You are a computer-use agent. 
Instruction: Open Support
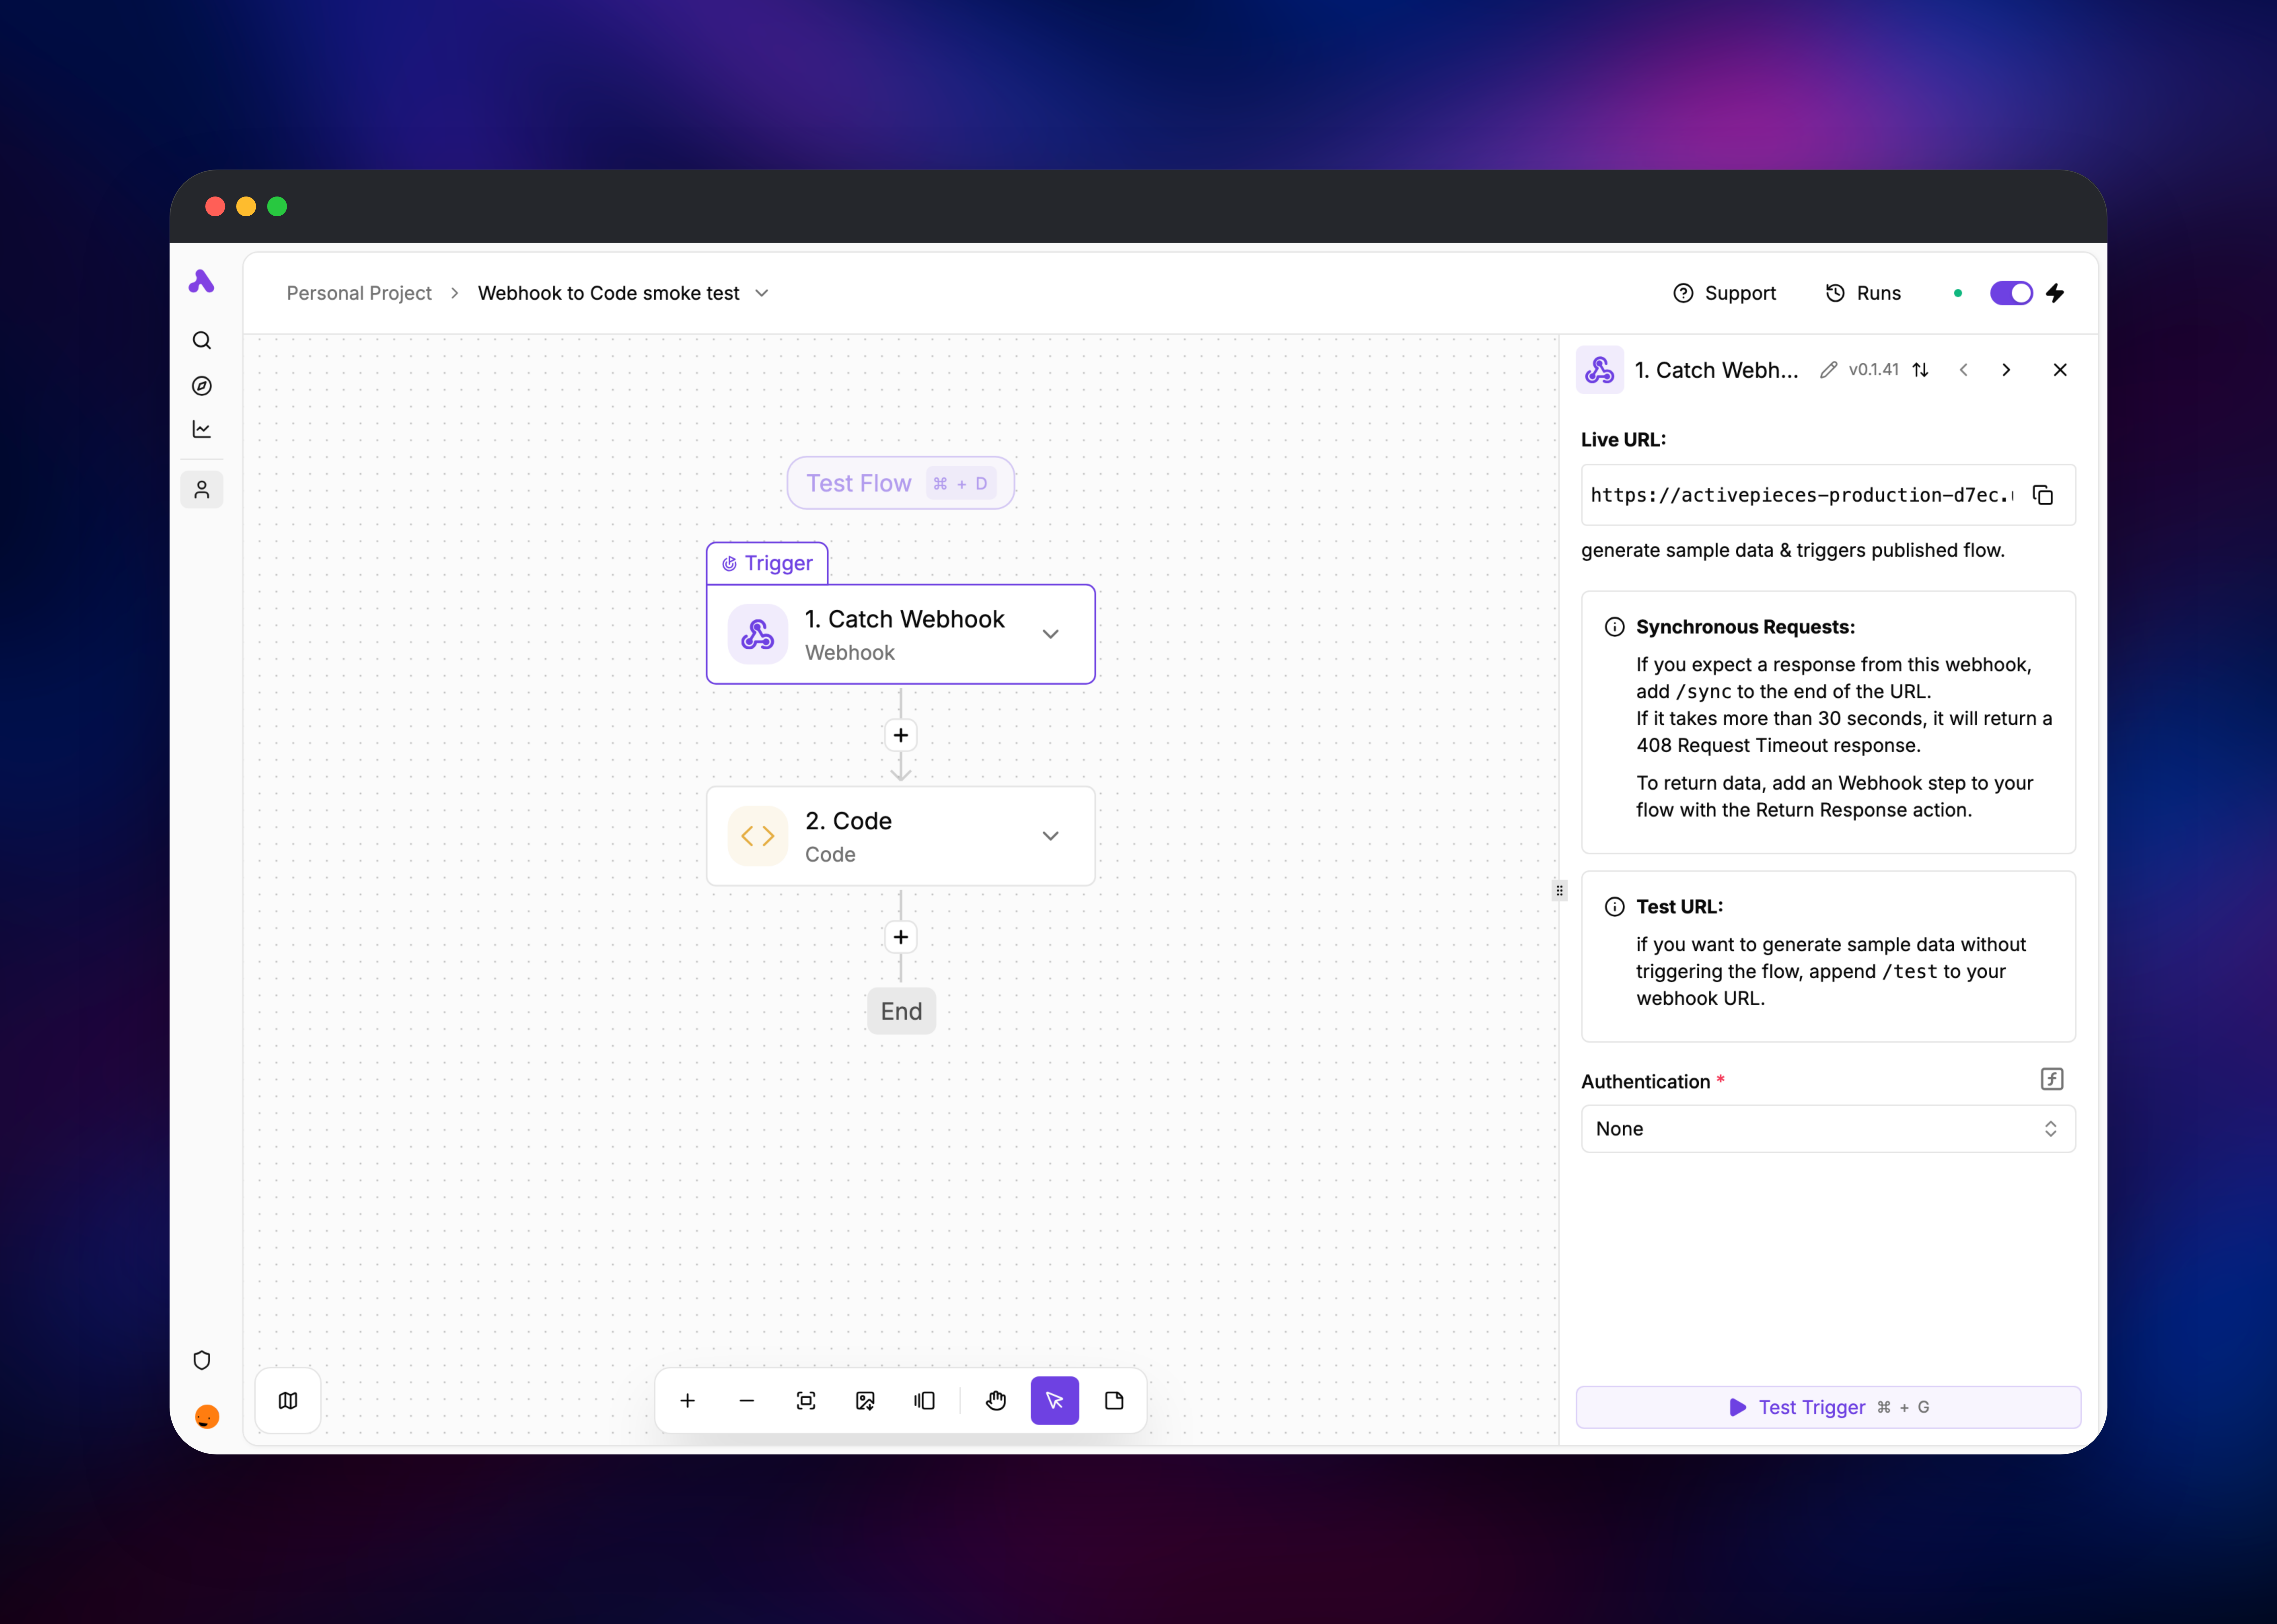pyautogui.click(x=1725, y=293)
